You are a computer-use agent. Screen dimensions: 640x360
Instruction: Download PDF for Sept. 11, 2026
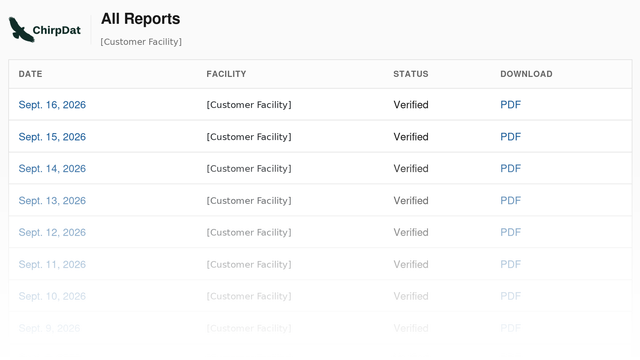click(511, 264)
